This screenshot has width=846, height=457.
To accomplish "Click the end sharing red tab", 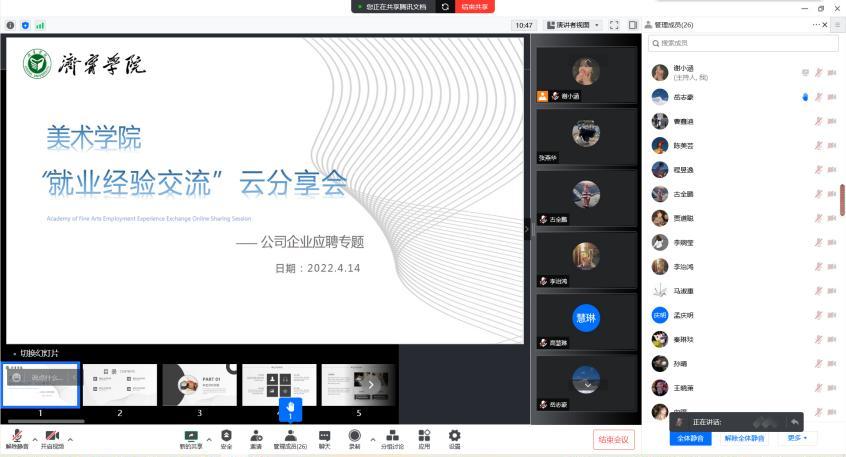I will click(476, 6).
